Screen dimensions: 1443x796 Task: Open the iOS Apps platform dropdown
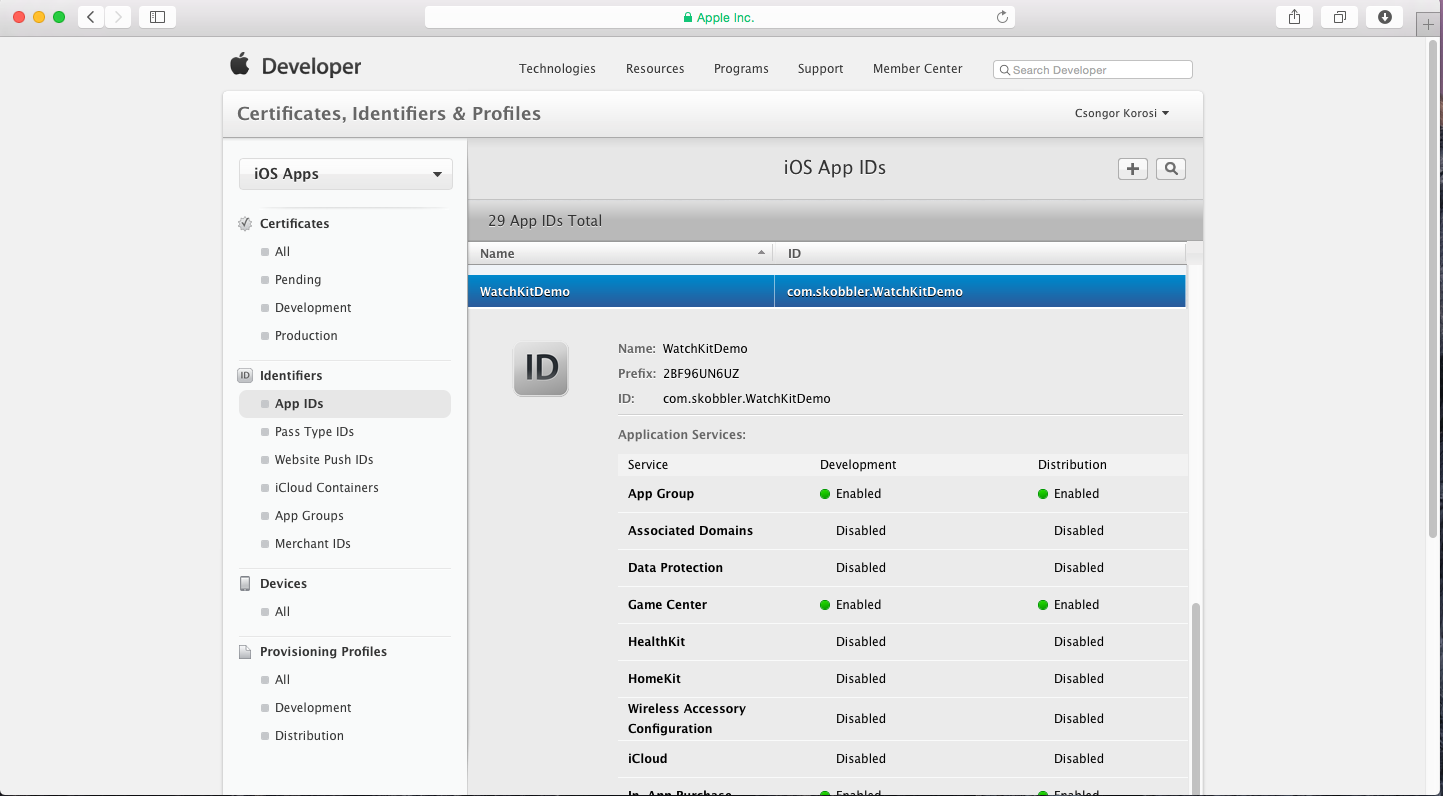(x=345, y=174)
